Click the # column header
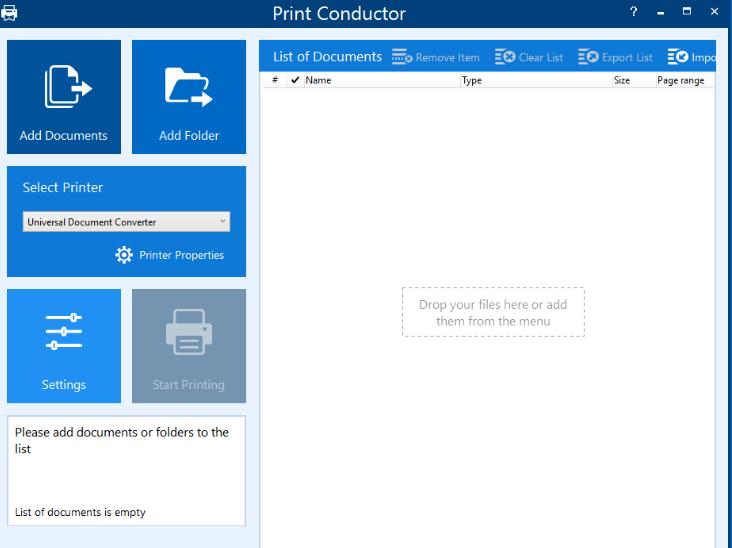732x548 pixels. click(275, 80)
